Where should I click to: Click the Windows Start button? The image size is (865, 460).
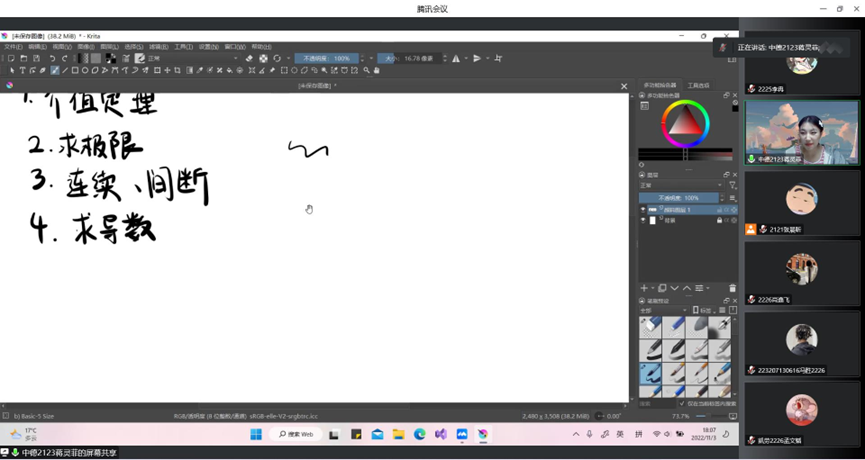[x=256, y=434]
